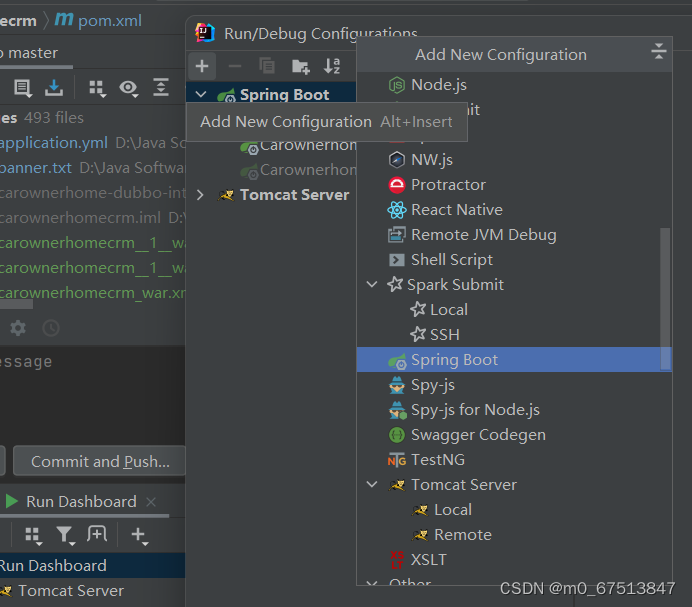Click the filter icon in Run Dashboard toolbar

pyautogui.click(x=65, y=535)
